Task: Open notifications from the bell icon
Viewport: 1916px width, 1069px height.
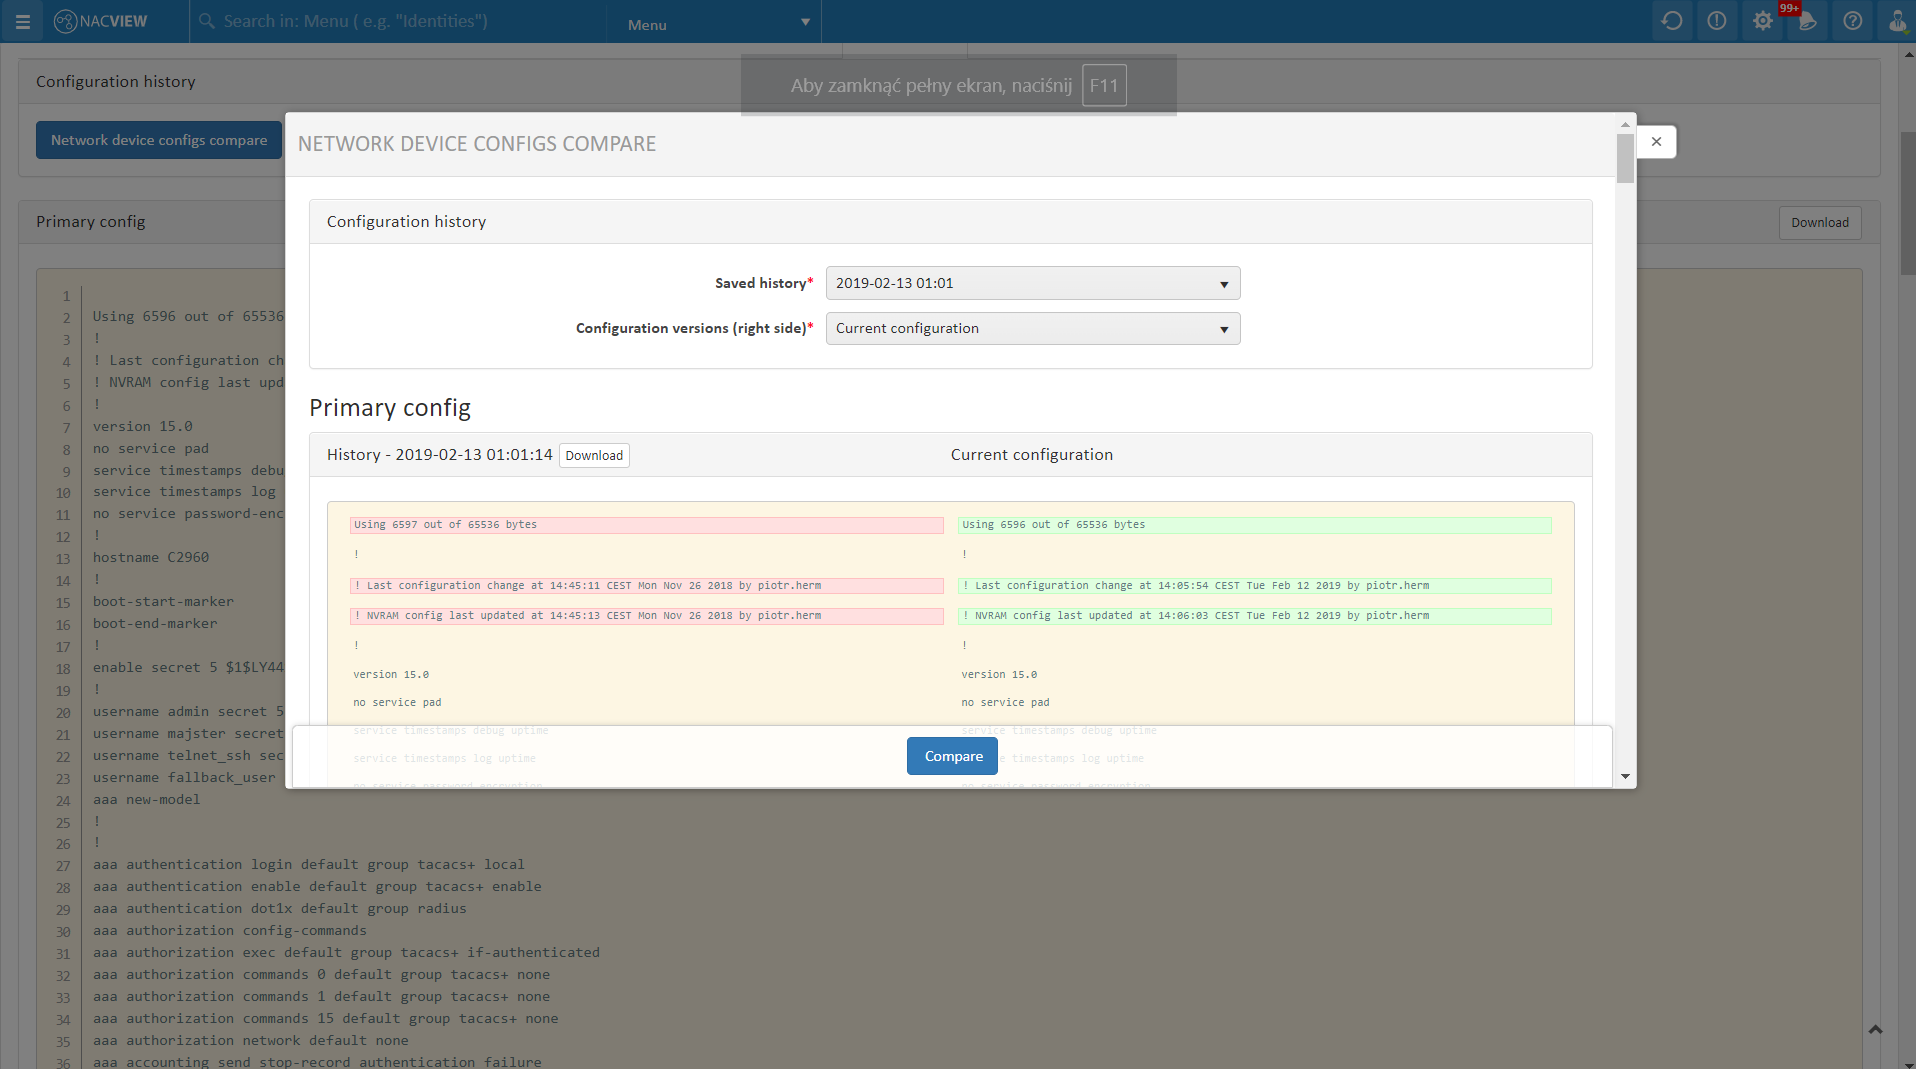Action: point(1807,20)
